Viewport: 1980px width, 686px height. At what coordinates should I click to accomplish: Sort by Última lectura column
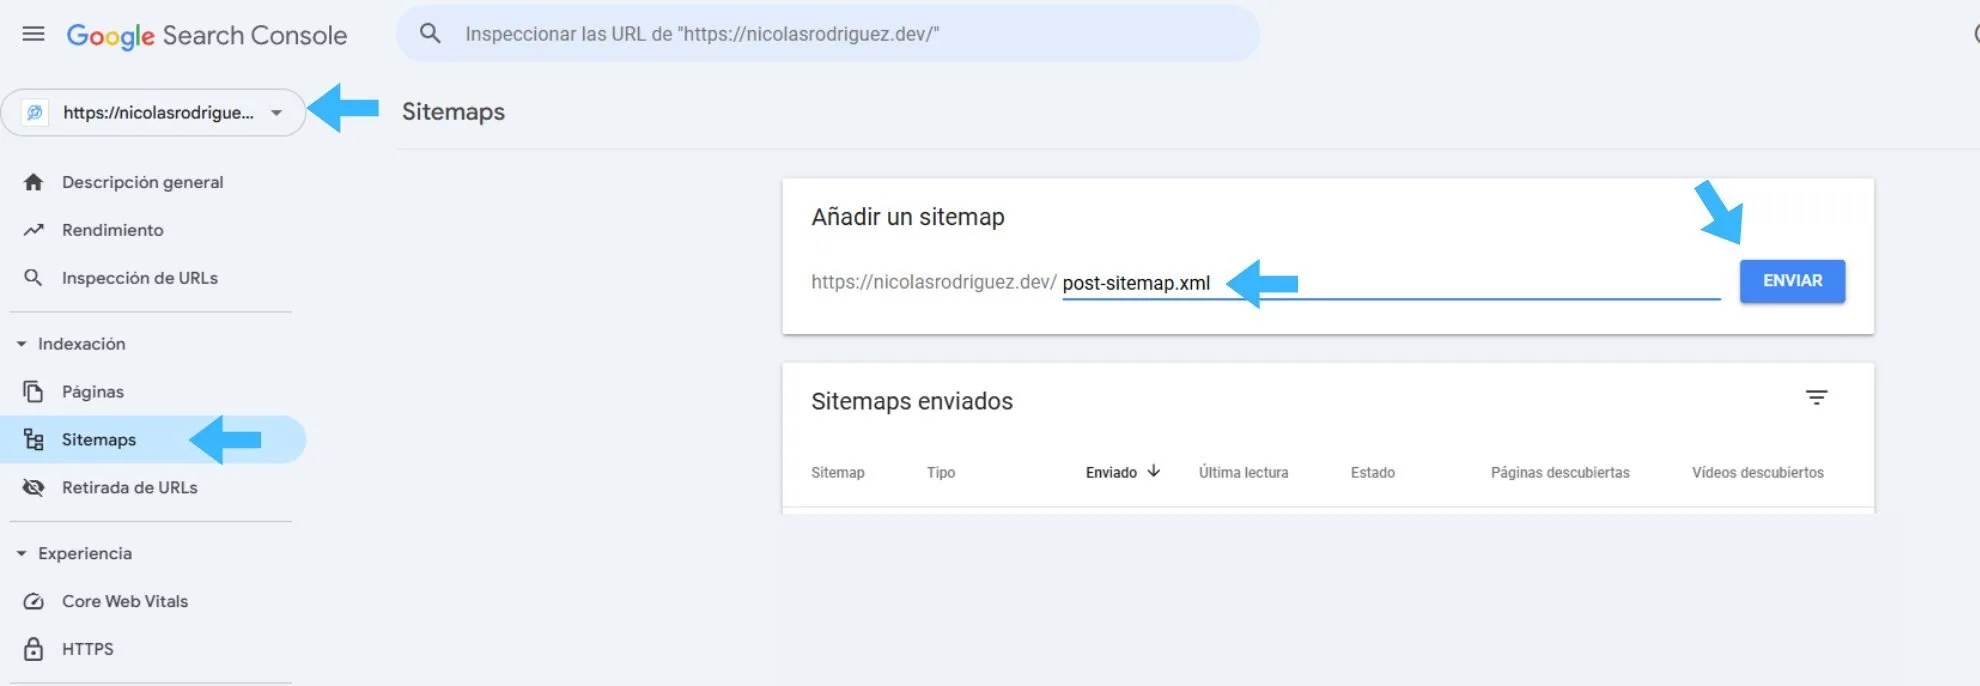(x=1243, y=473)
